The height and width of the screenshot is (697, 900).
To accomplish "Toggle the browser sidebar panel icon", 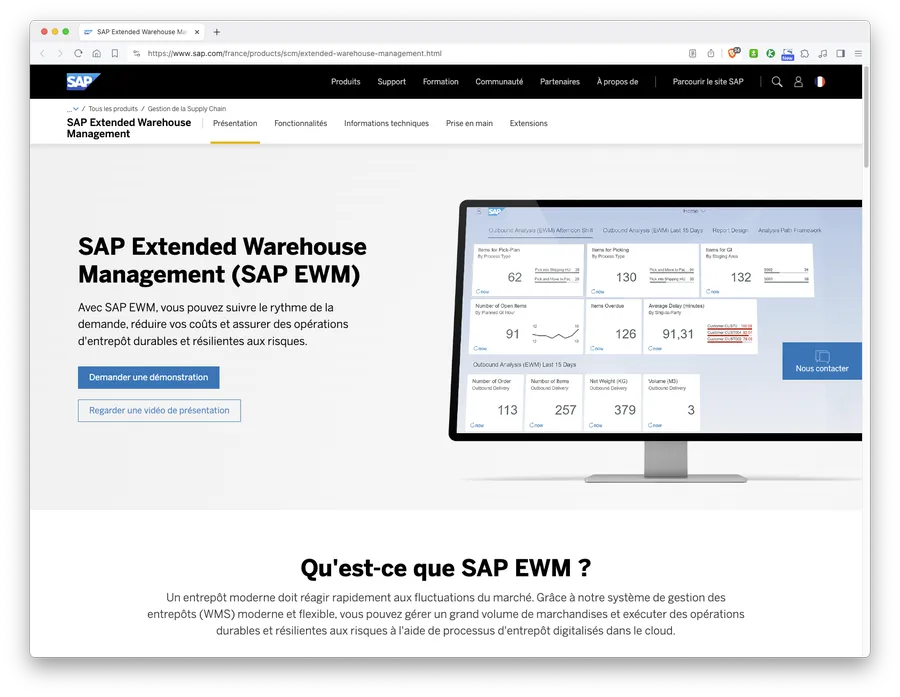I will [x=840, y=53].
